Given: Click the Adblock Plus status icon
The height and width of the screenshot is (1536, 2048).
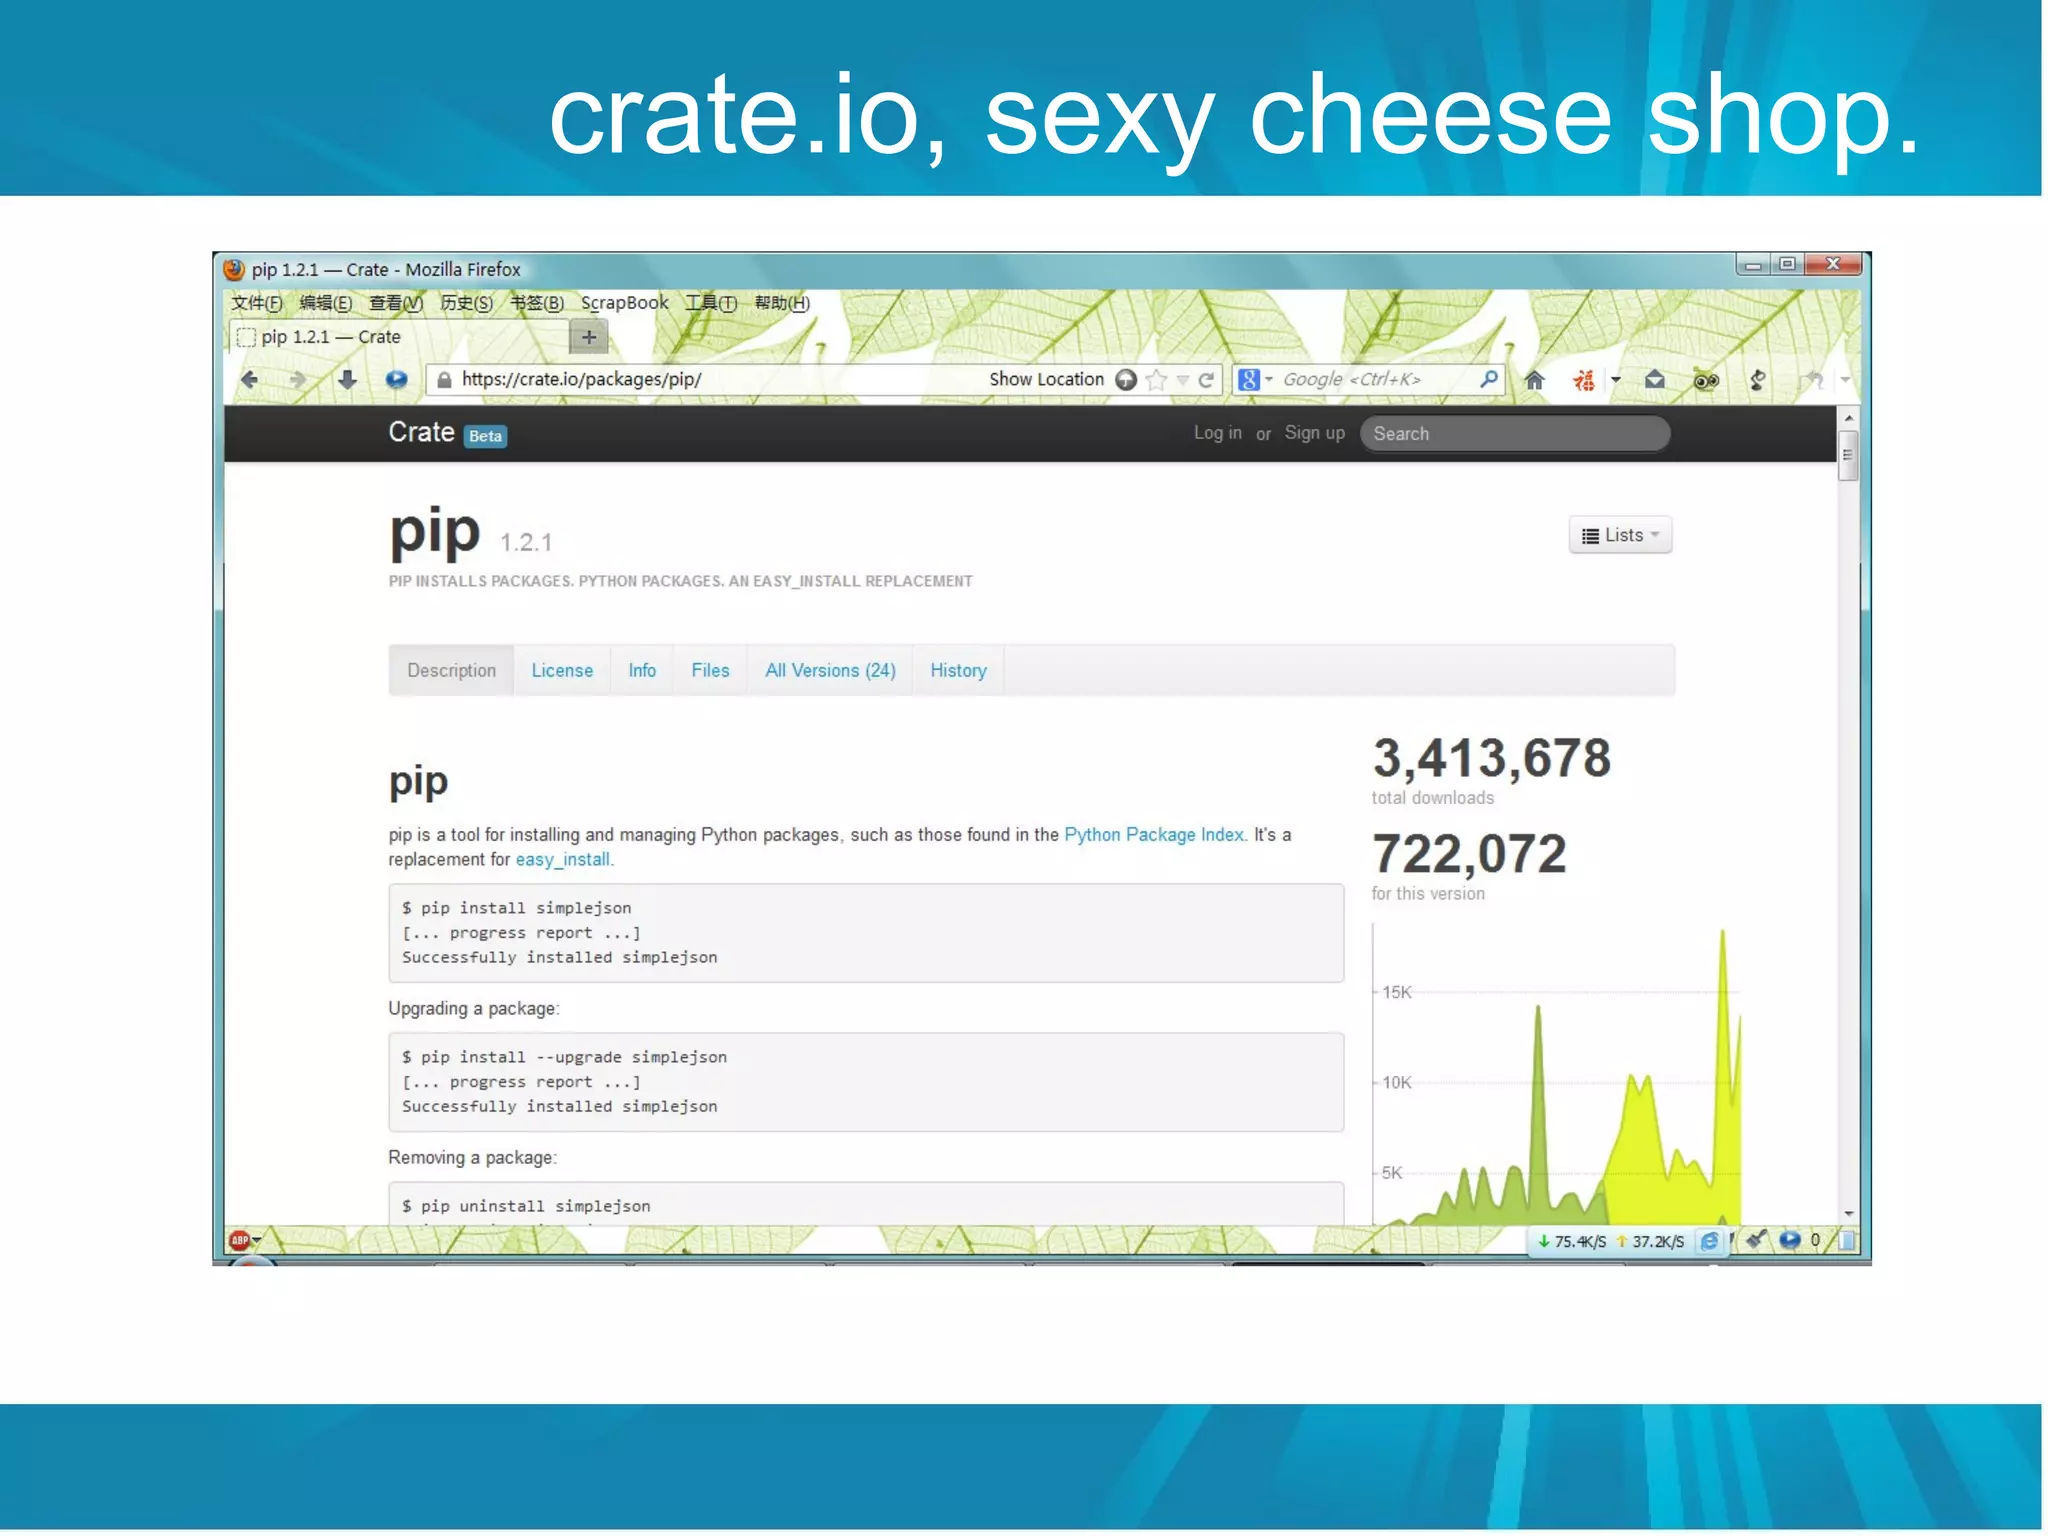Looking at the screenshot, I should (240, 1241).
